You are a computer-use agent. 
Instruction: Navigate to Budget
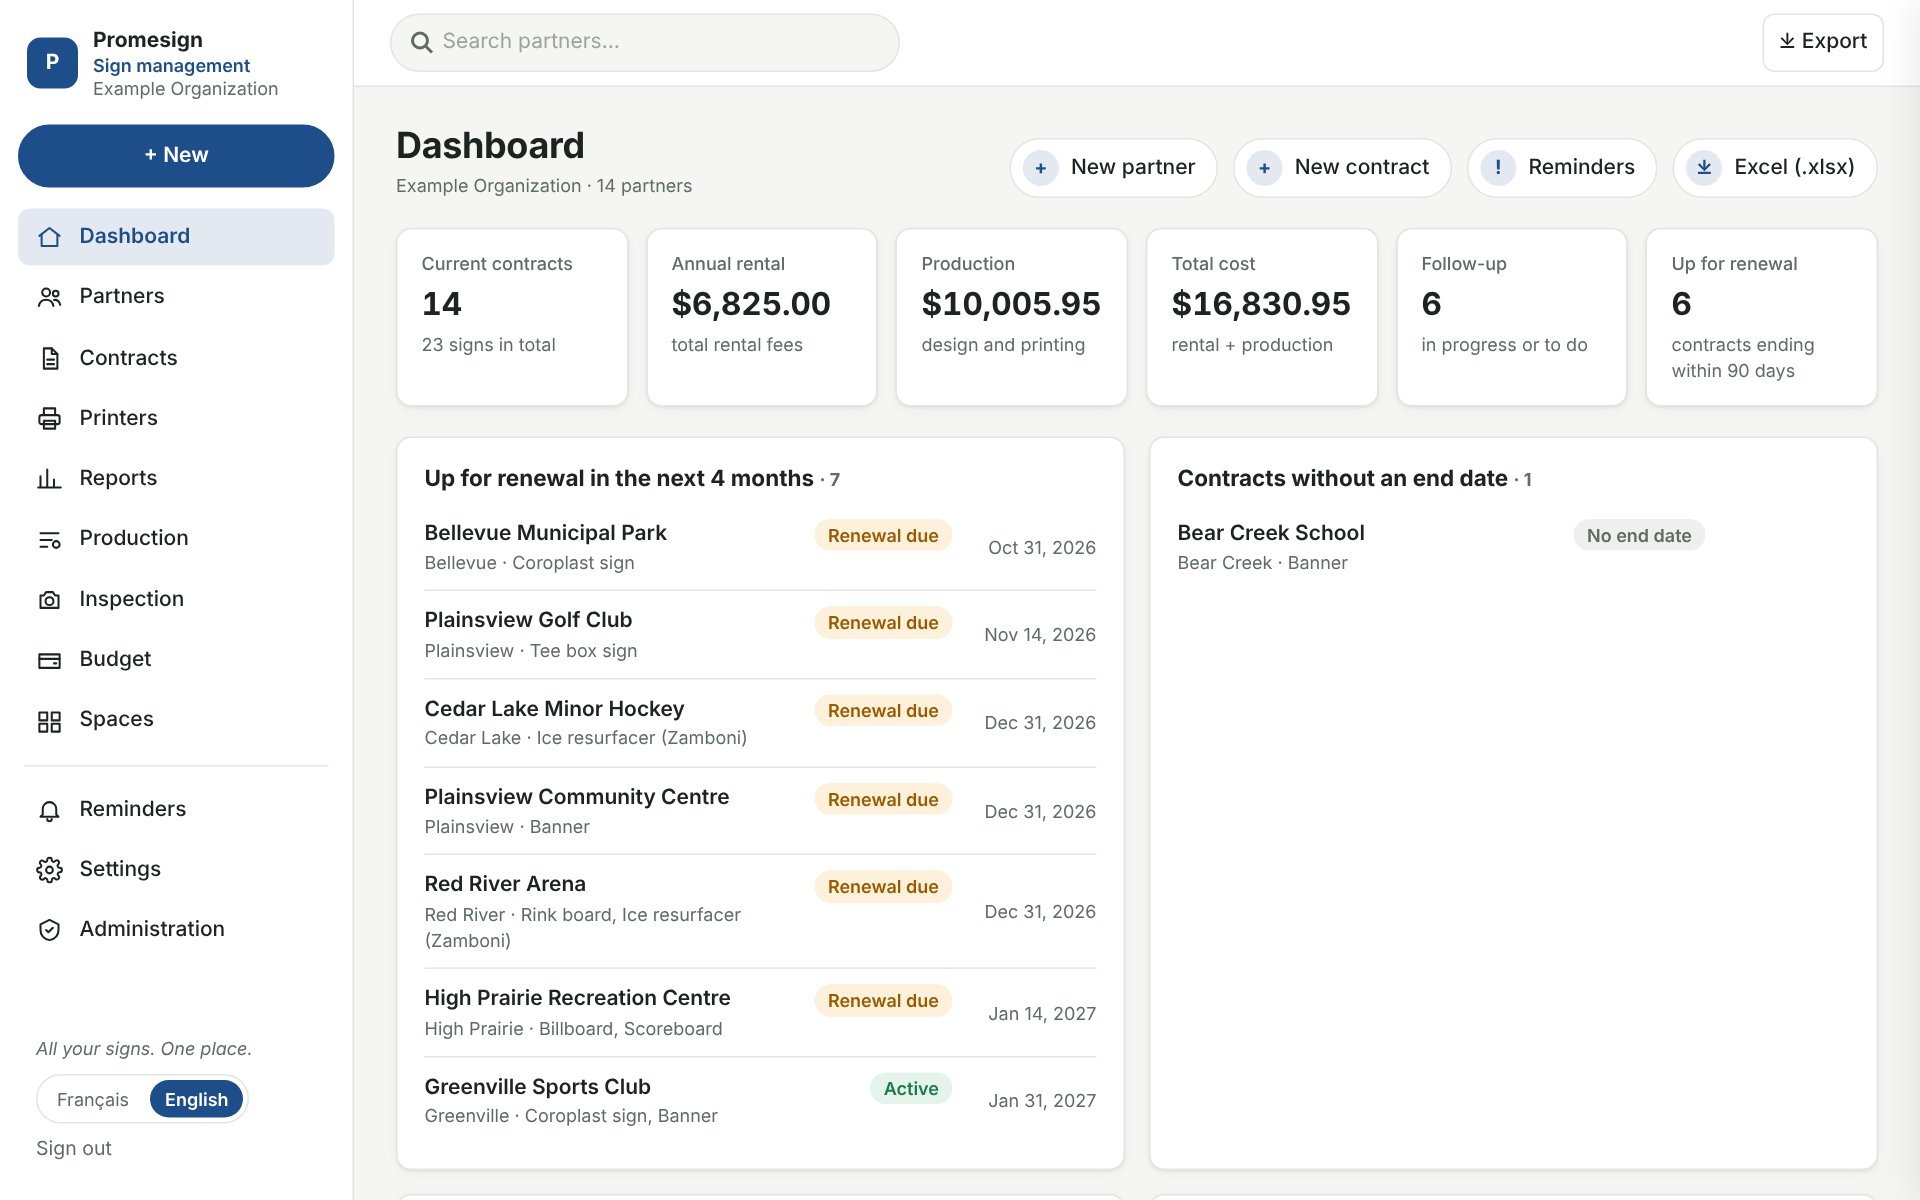click(x=176, y=659)
